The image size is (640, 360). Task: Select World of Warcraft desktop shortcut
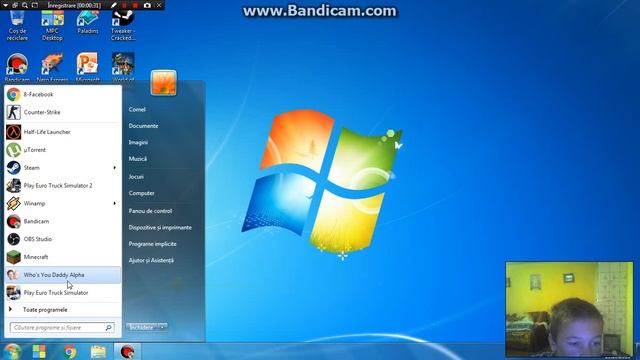(123, 68)
